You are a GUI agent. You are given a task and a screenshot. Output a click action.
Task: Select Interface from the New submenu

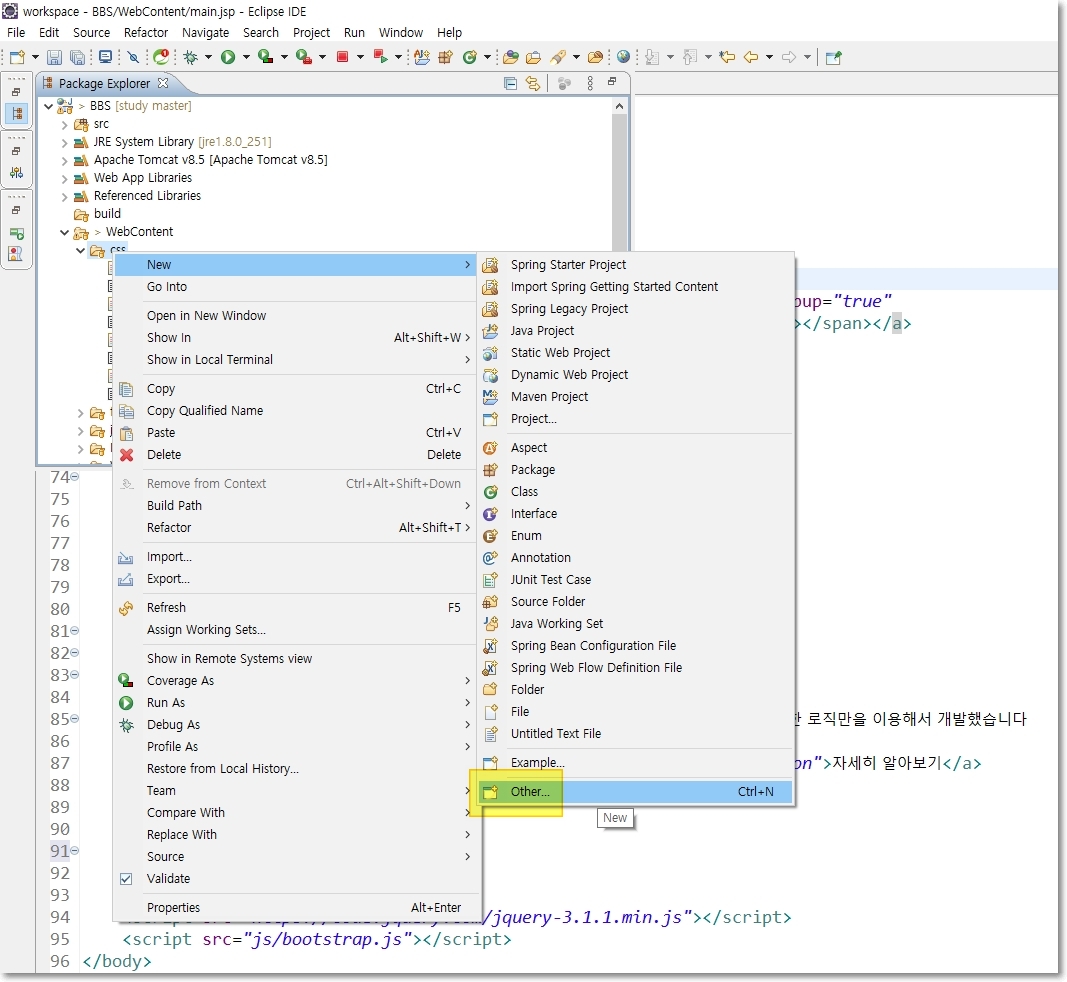click(636, 513)
